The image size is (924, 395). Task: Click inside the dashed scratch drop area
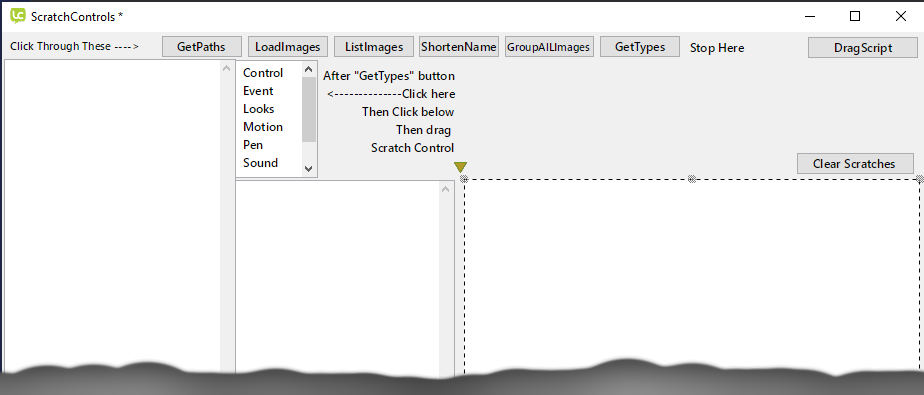click(x=692, y=277)
